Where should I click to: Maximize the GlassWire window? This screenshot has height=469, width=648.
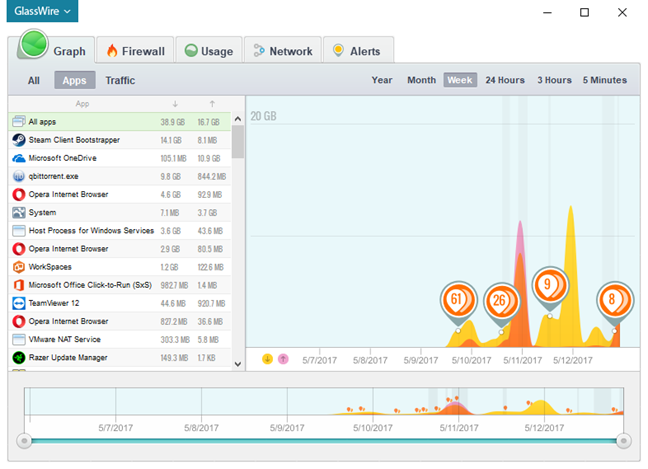(x=584, y=12)
